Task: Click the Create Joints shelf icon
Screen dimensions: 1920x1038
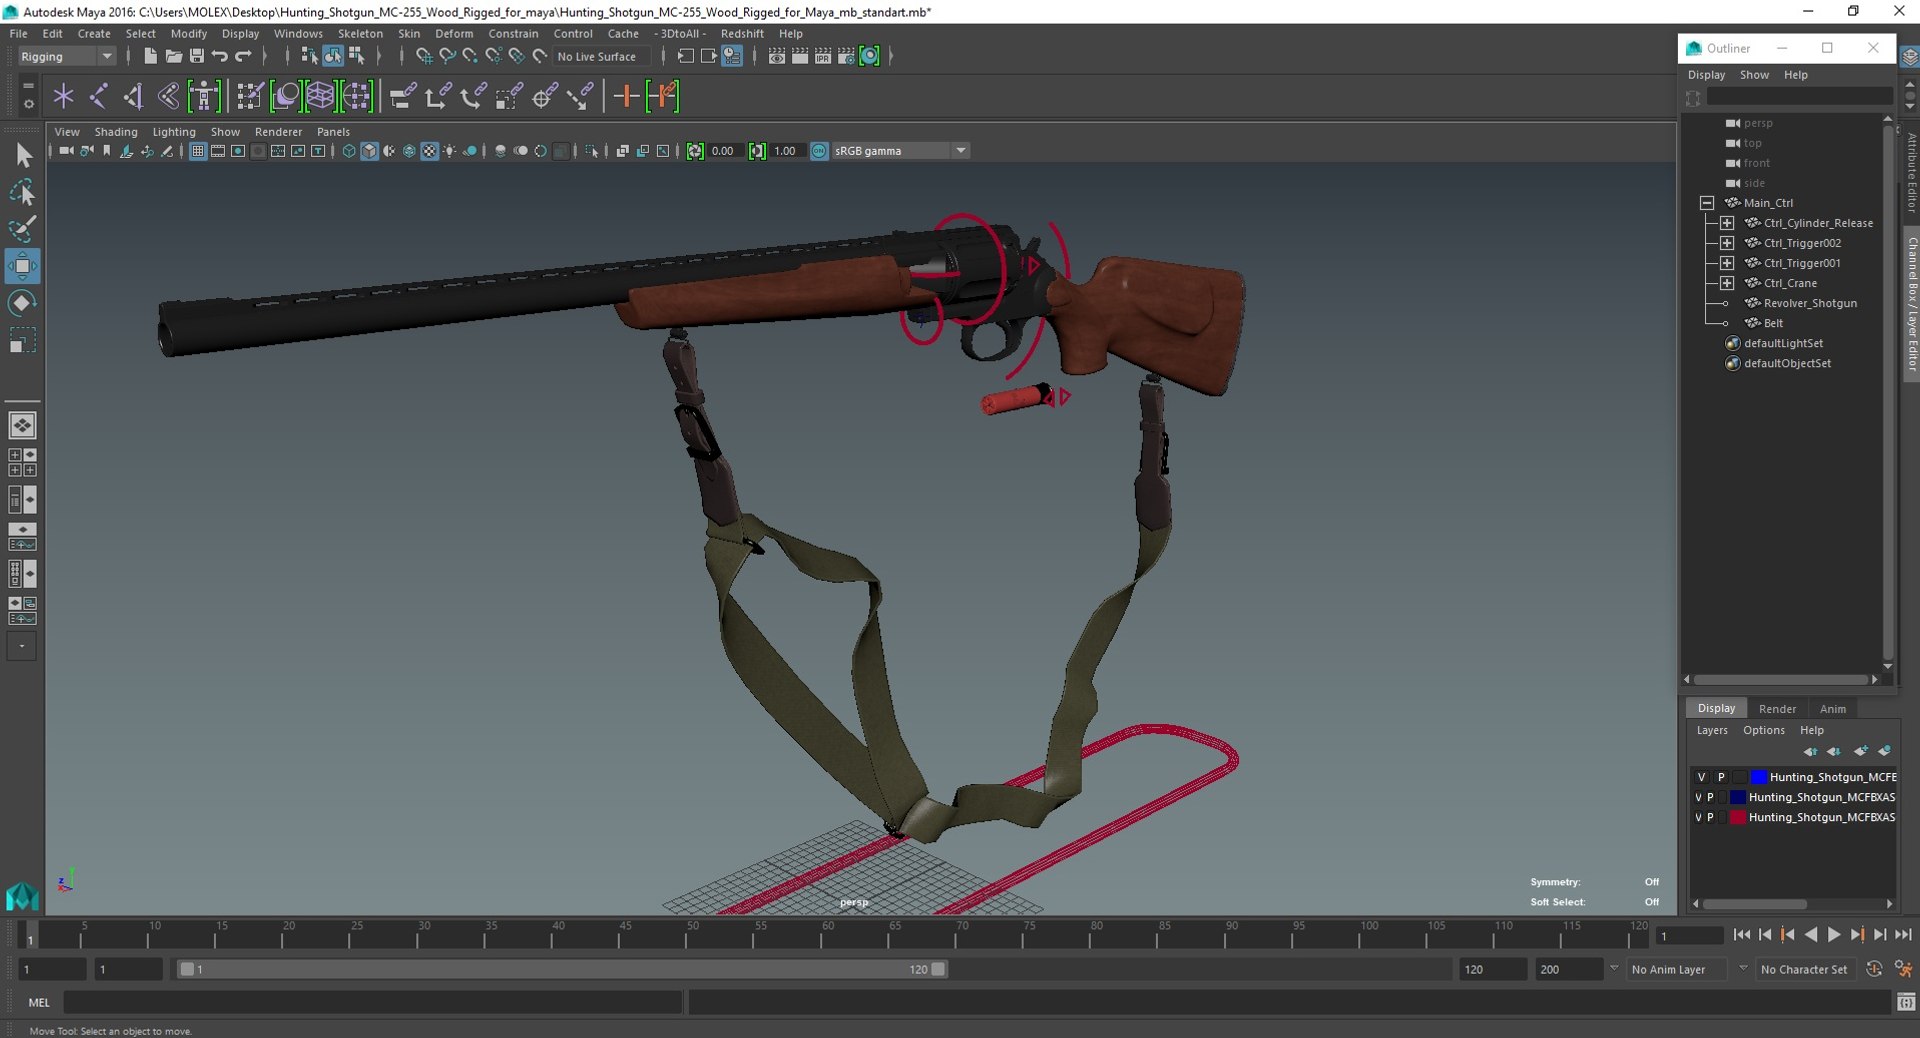Action: click(x=99, y=97)
